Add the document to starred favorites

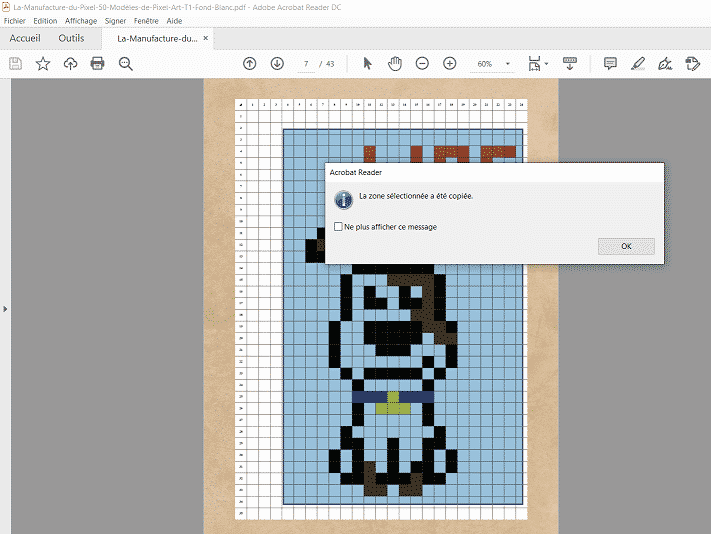pyautogui.click(x=43, y=63)
